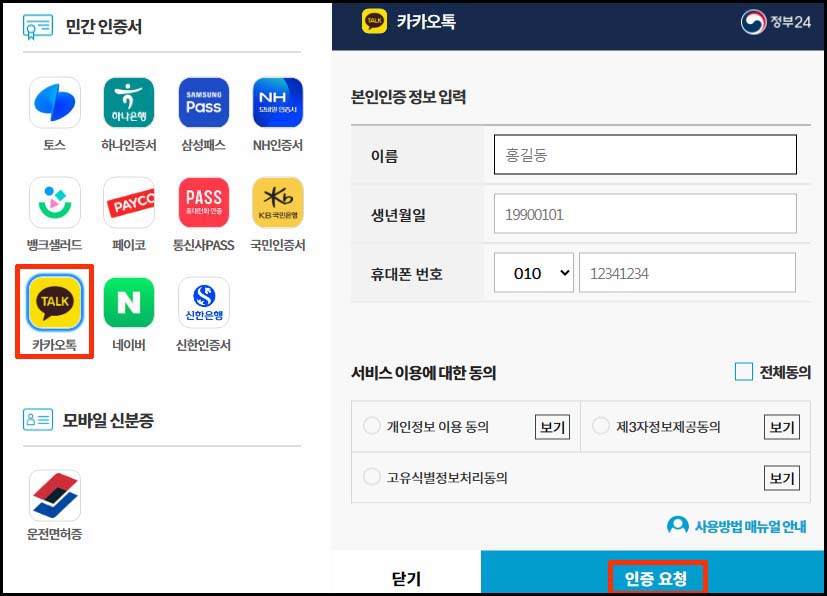Select the 제3자정보제공동의 radio button
This screenshot has width=827, height=596.
click(601, 426)
